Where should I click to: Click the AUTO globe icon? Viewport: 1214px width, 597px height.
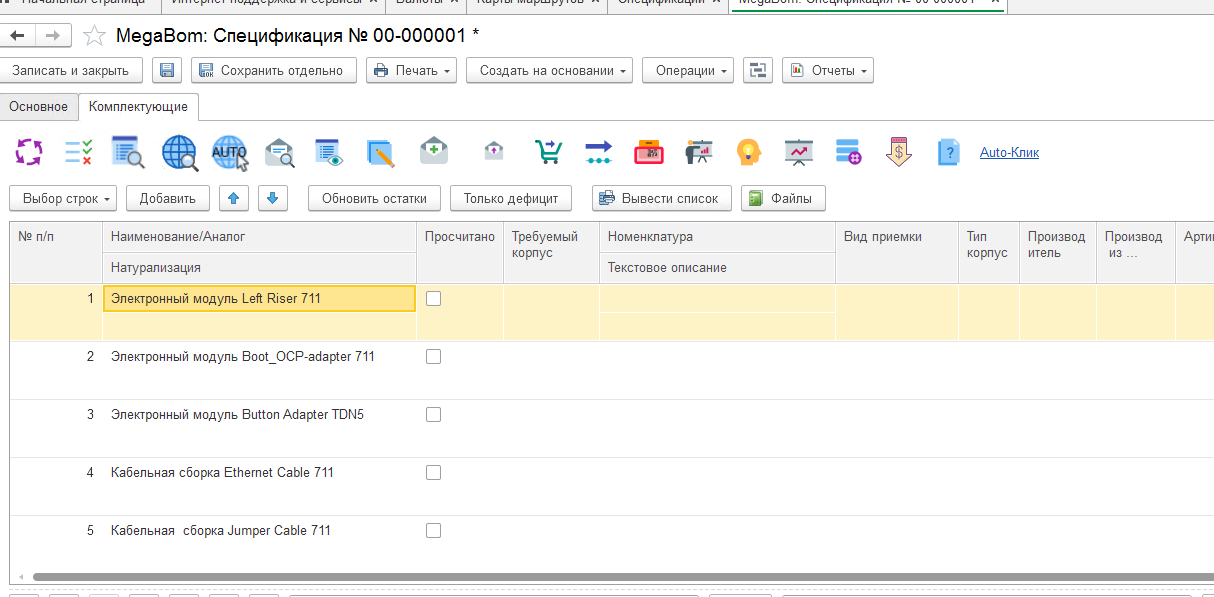coord(229,152)
